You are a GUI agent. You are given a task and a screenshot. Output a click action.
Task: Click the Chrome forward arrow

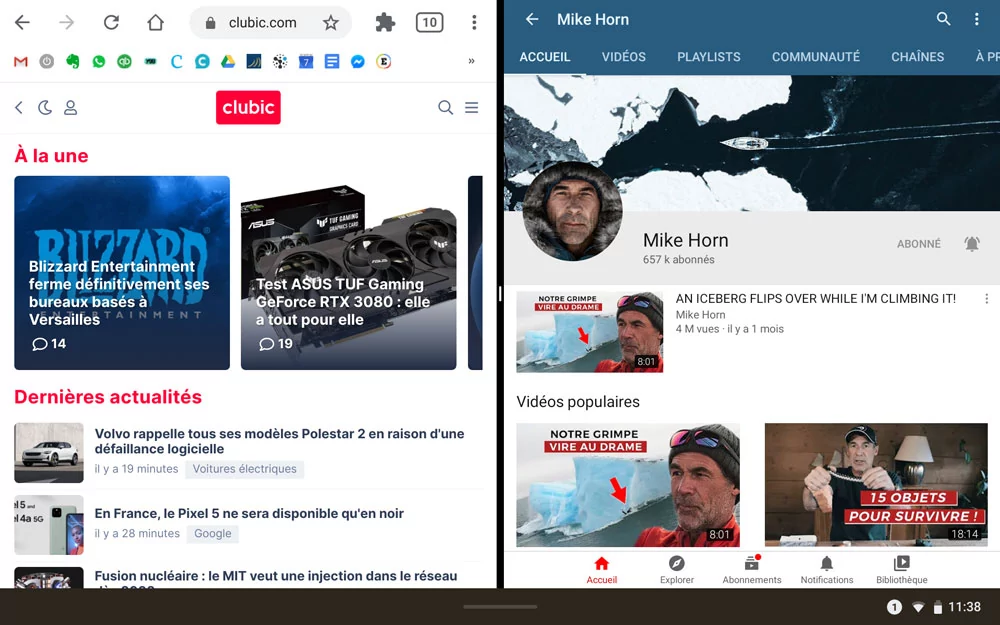tap(66, 23)
